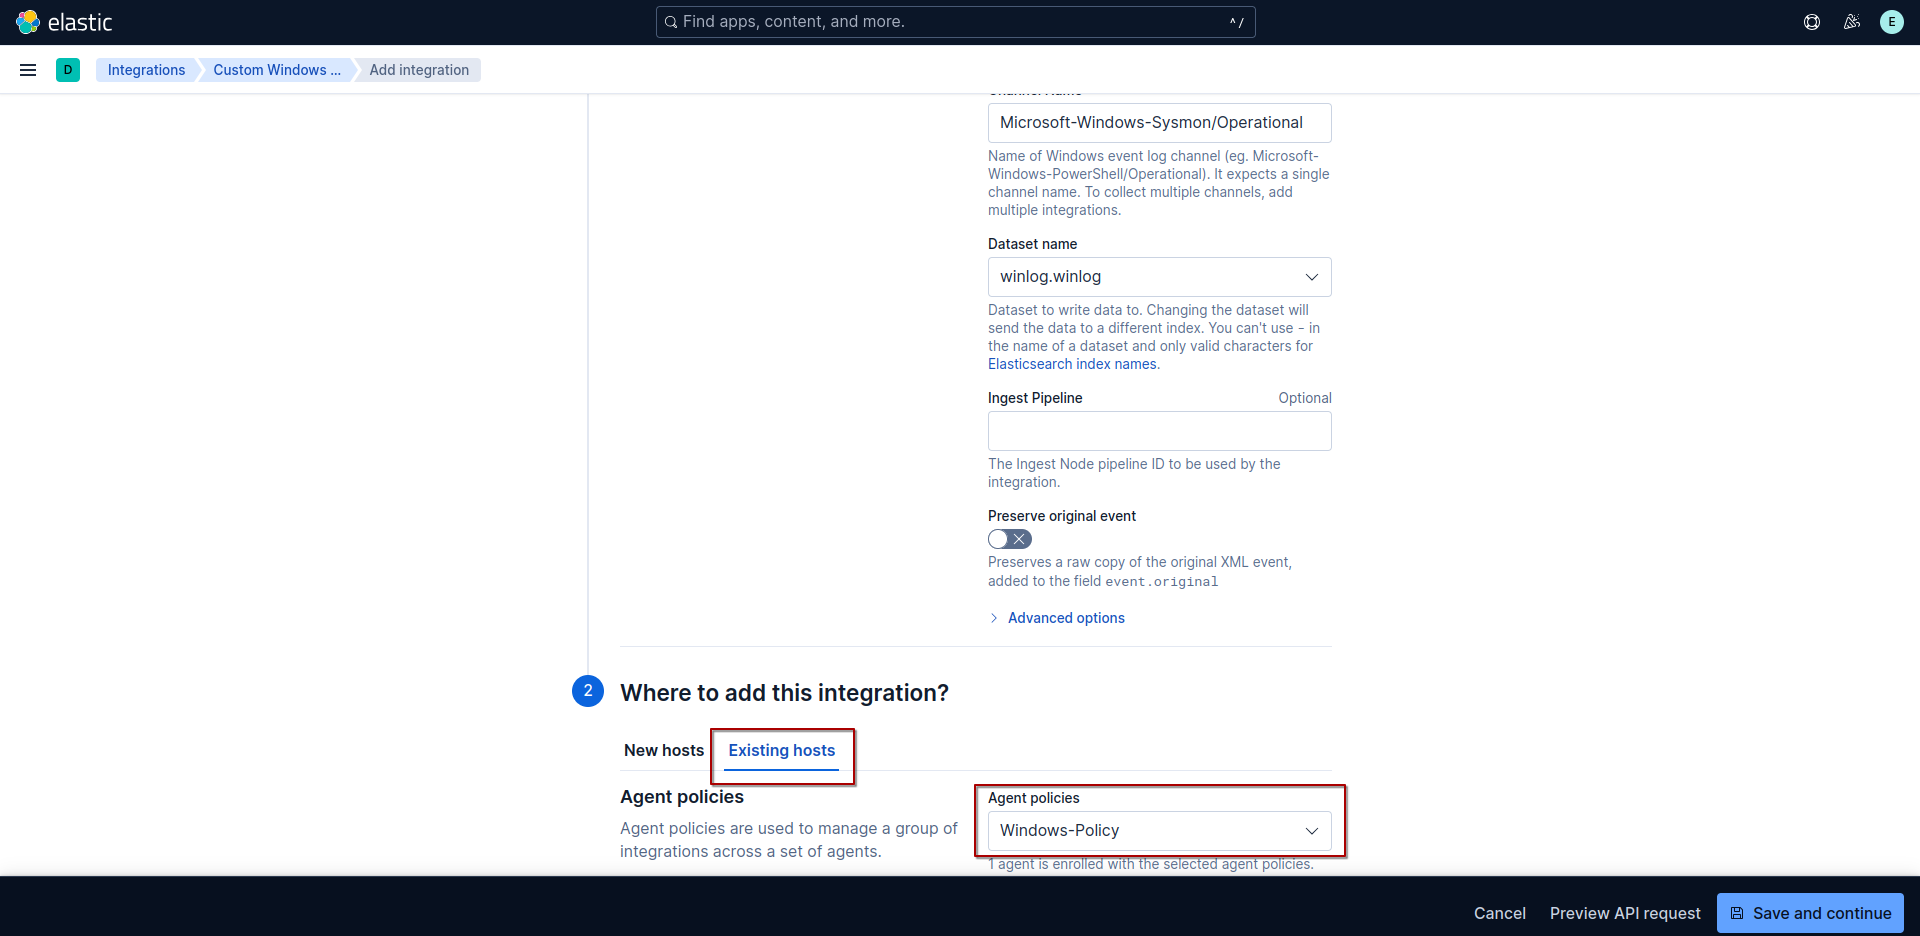
Task: Open the user profile E avatar
Action: 1892,22
